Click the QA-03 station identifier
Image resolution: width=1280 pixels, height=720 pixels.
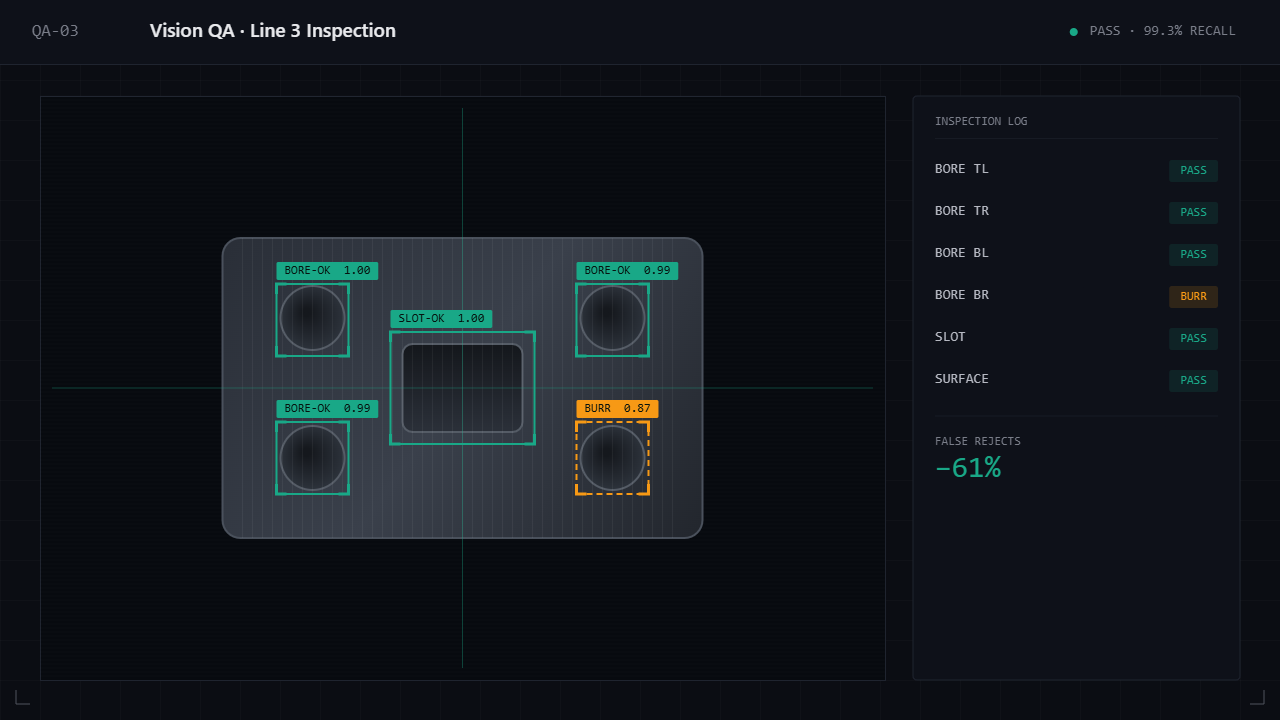point(55,31)
